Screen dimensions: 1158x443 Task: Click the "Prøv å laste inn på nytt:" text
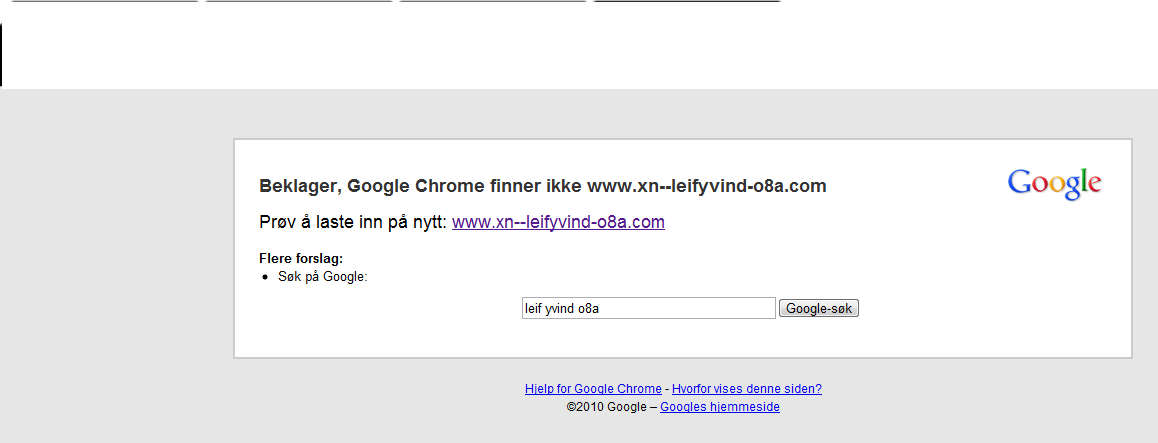pos(353,222)
